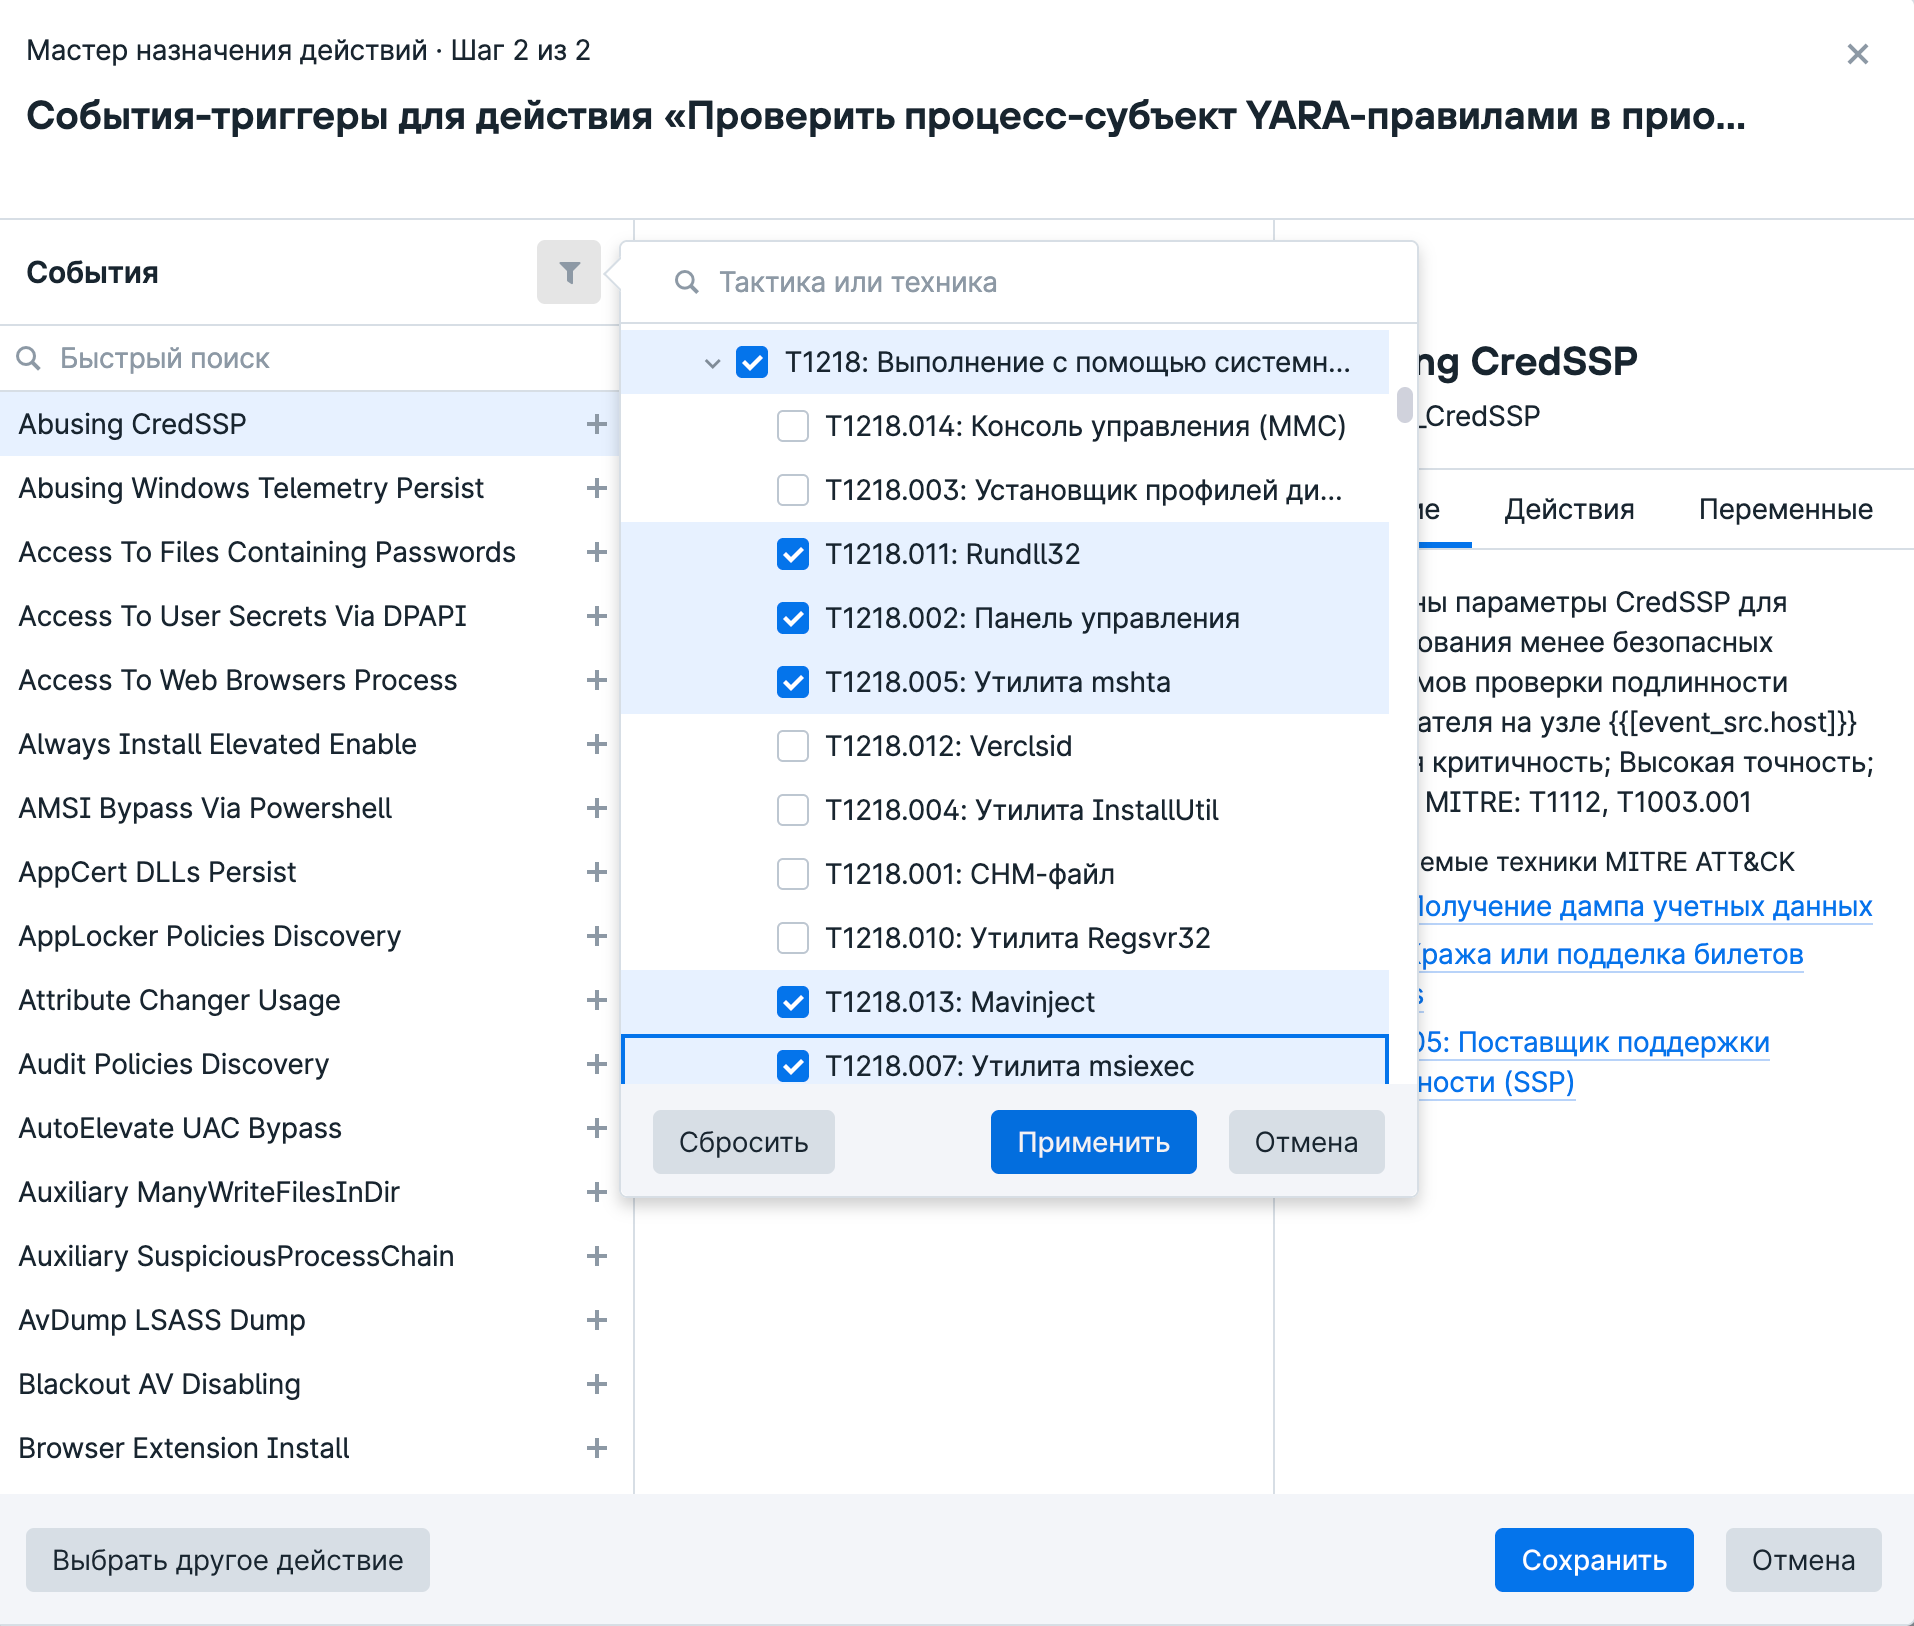This screenshot has height=1626, width=1914.
Task: Open the Кража или подделка билетов link
Action: tap(1612, 954)
